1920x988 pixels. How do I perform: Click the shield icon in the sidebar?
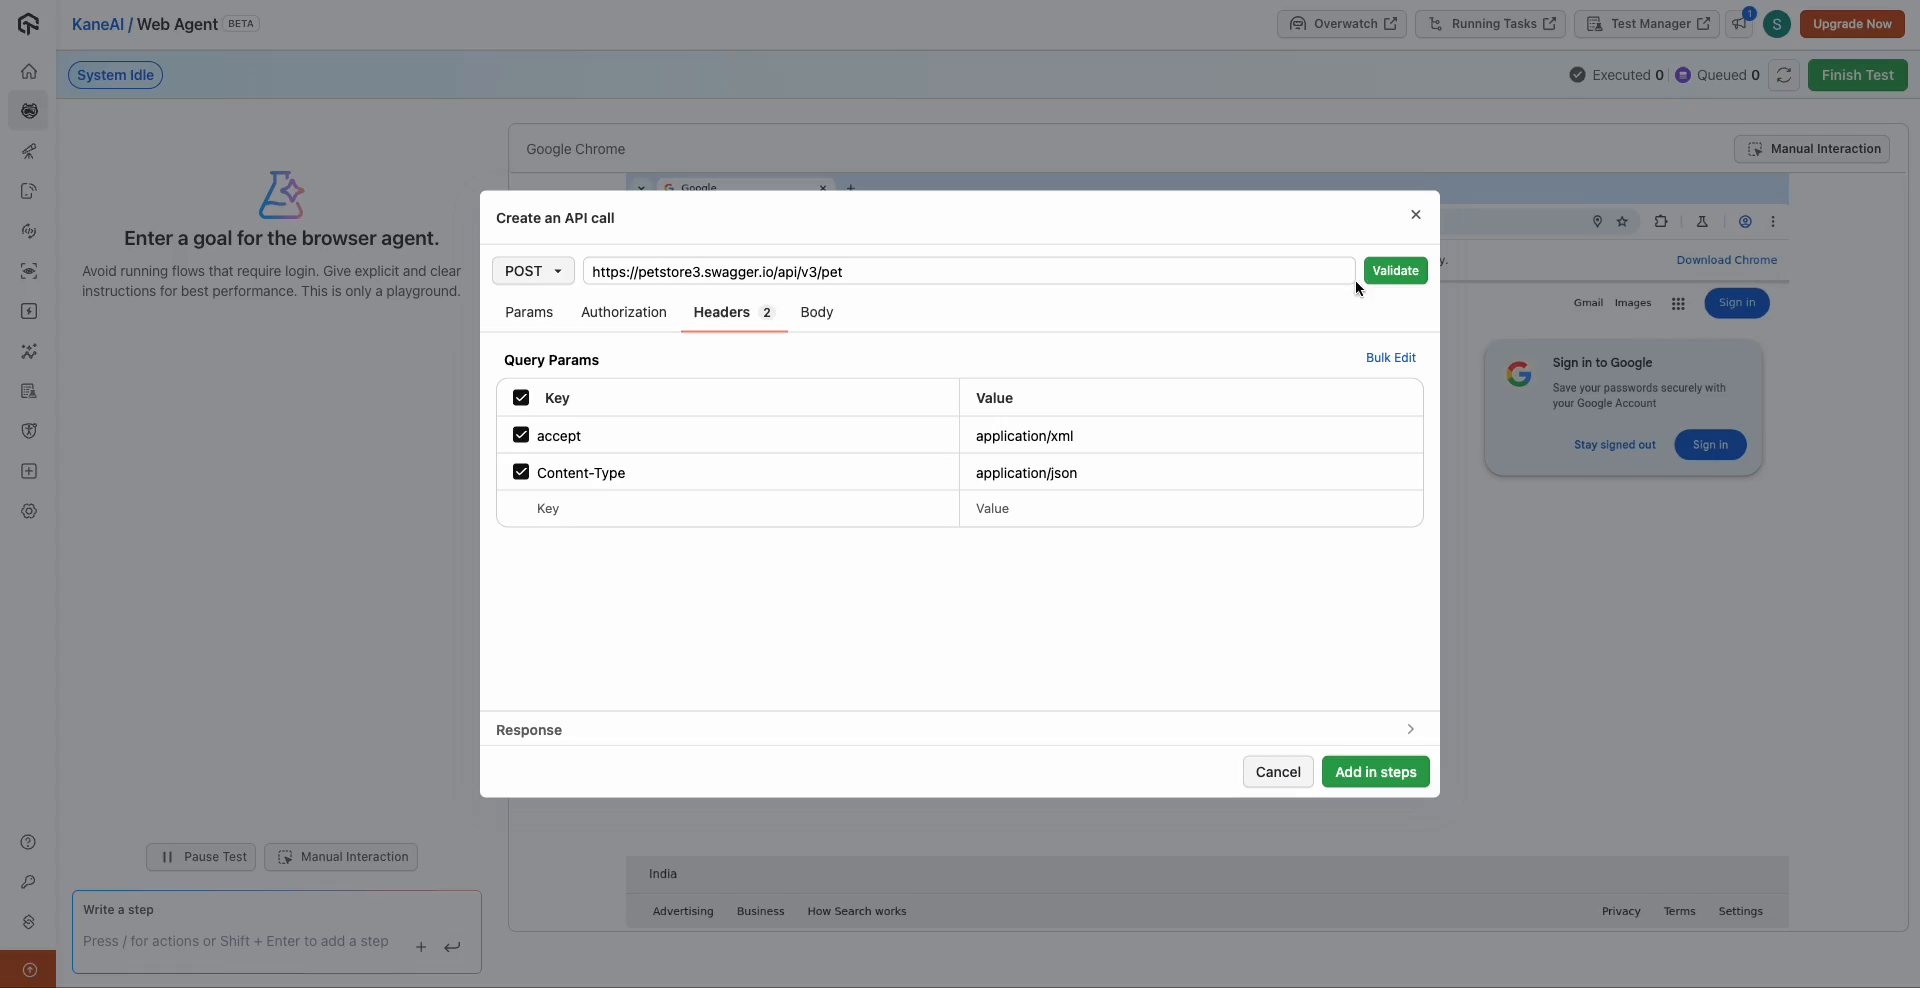click(29, 431)
